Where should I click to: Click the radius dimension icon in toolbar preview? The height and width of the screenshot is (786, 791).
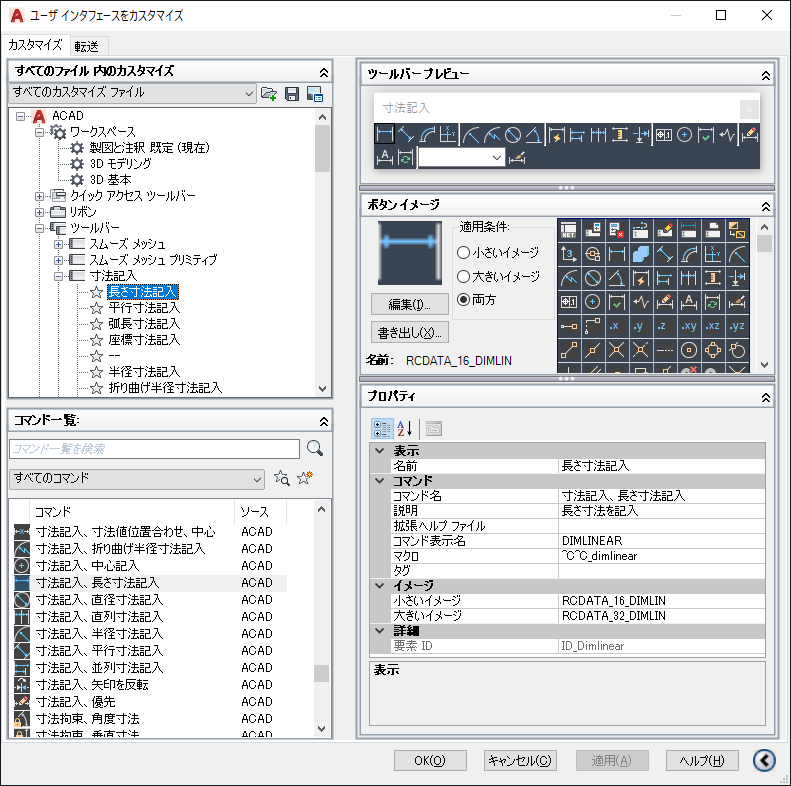(471, 135)
